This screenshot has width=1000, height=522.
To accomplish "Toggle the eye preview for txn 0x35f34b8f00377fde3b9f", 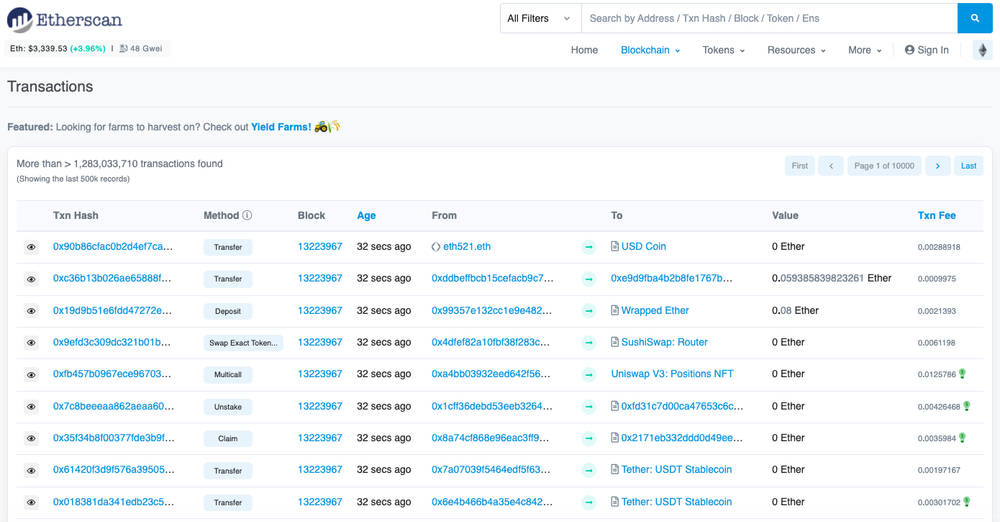I will (31, 438).
